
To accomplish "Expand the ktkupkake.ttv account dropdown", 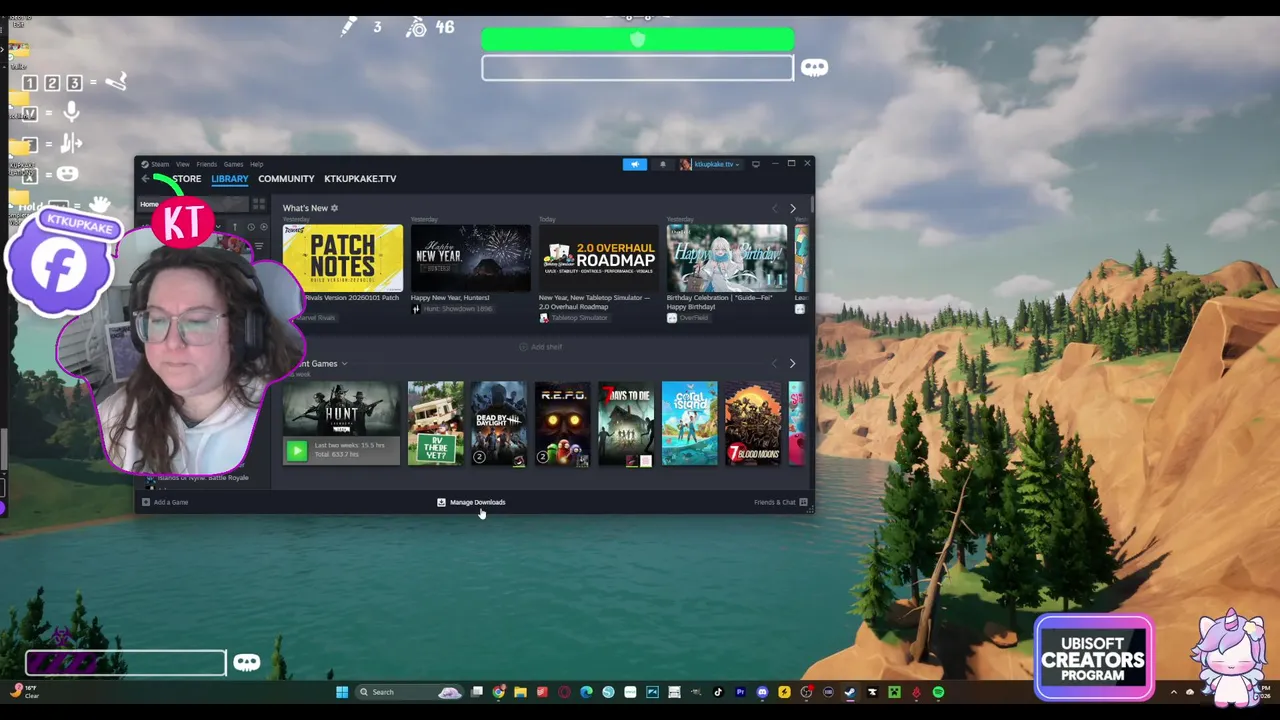I will click(x=738, y=164).
